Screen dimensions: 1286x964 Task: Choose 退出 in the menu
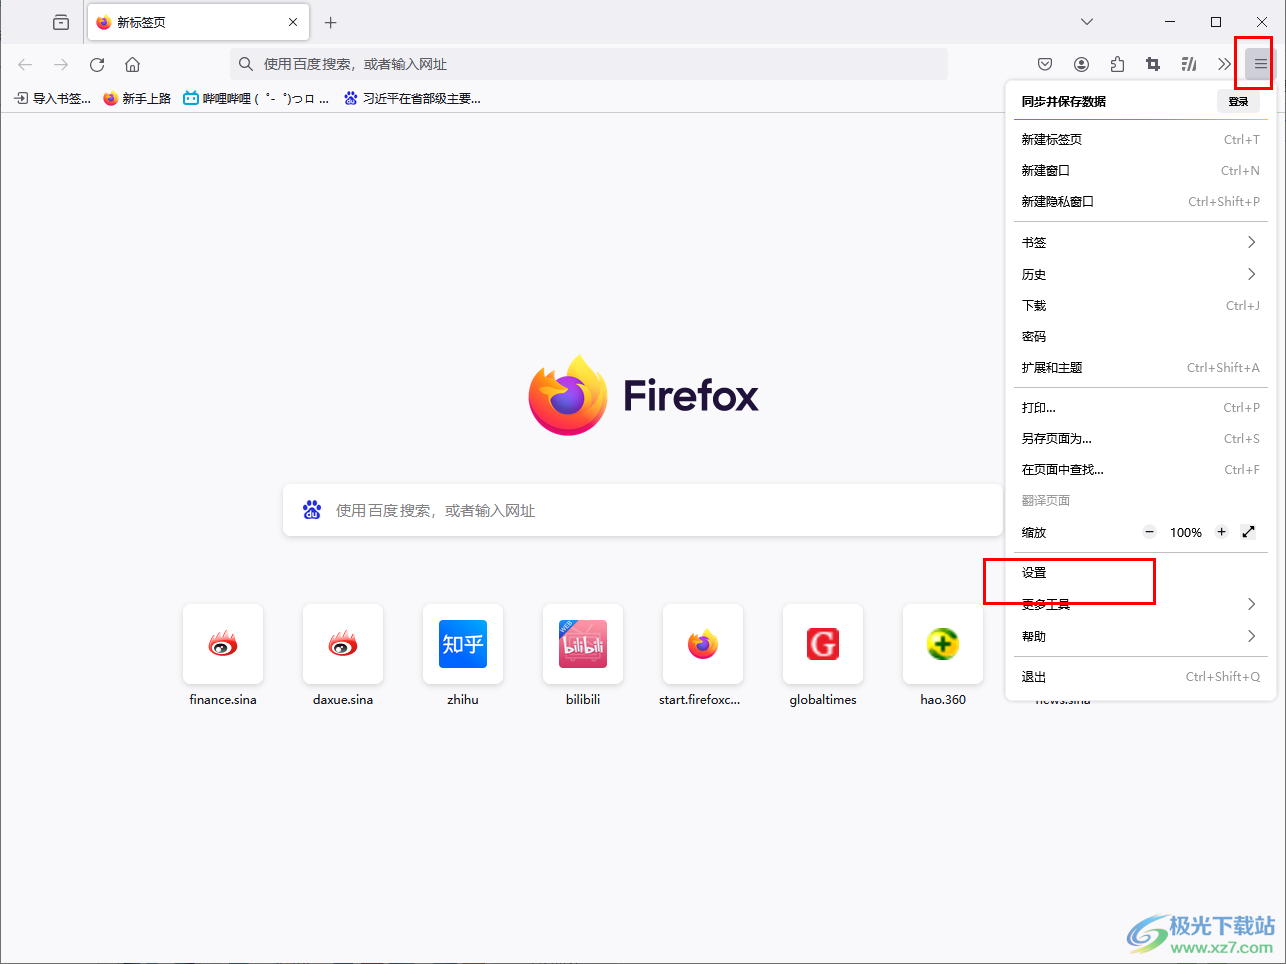1140,677
